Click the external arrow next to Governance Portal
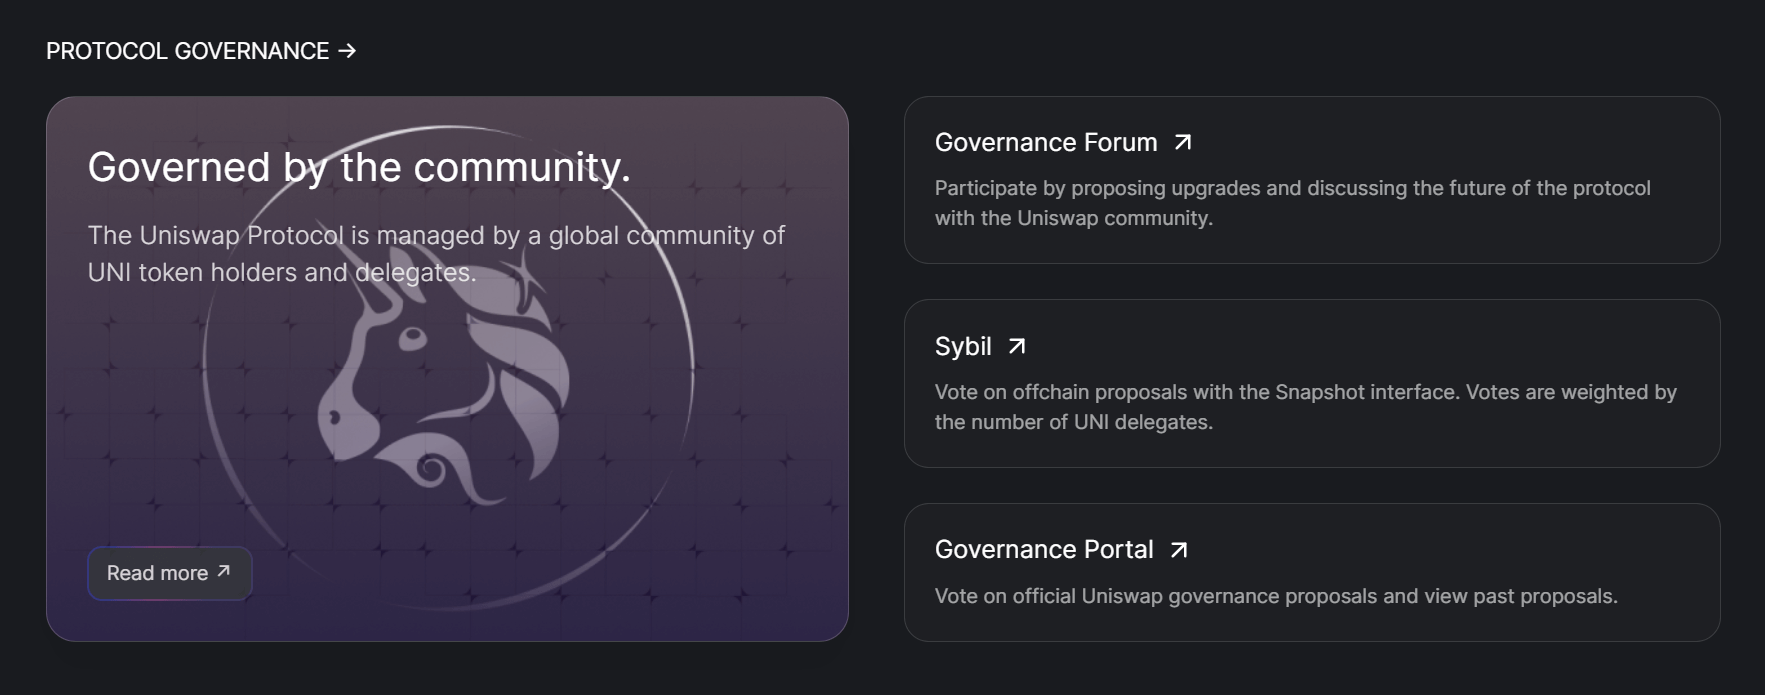 1179,550
